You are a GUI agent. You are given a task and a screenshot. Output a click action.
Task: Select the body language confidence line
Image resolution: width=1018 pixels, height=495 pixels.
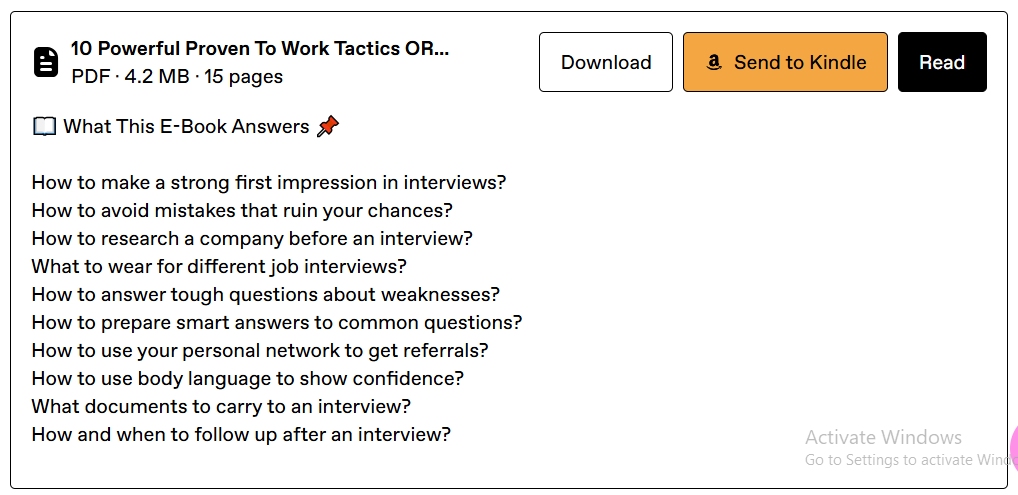click(x=248, y=378)
